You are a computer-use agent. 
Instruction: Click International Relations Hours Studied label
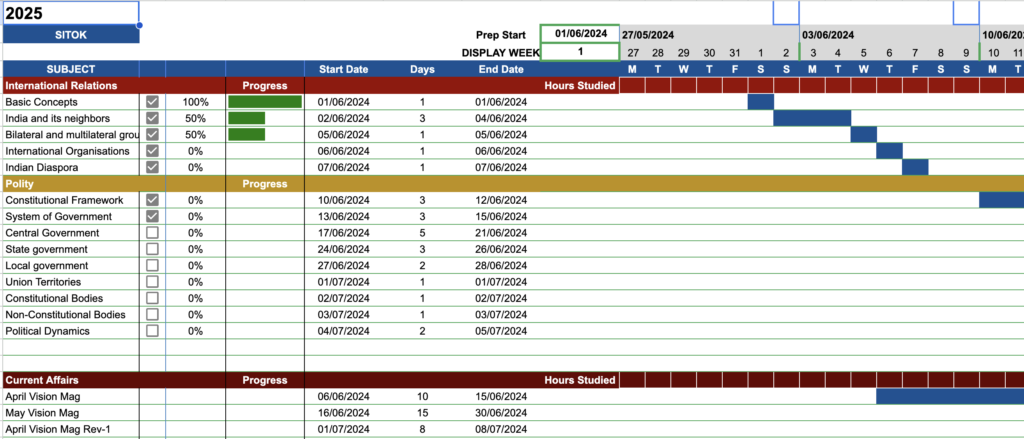(580, 86)
